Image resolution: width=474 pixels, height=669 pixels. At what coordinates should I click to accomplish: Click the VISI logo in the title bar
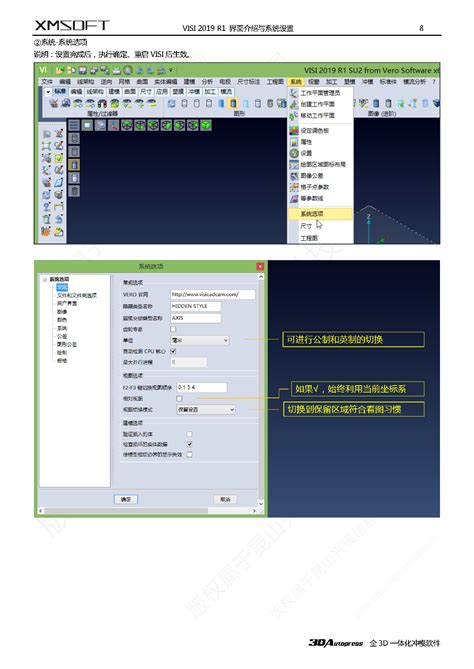click(x=43, y=70)
